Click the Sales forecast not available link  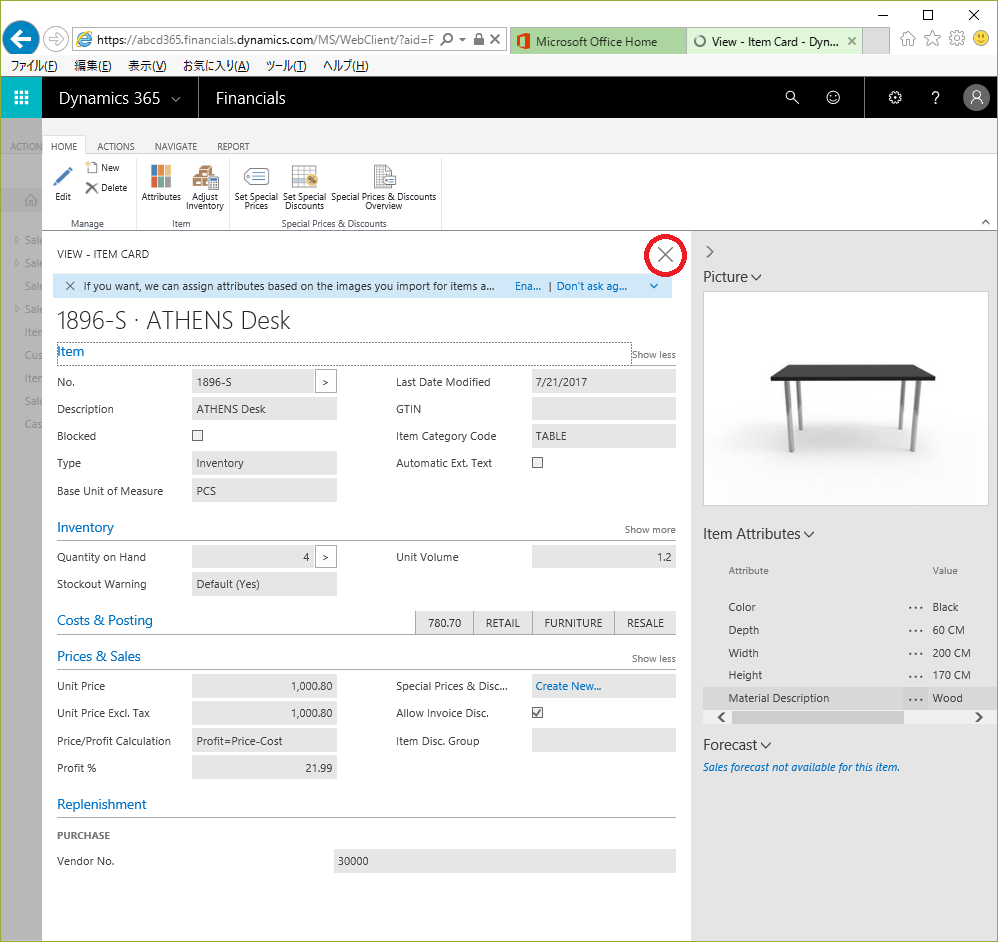point(801,767)
